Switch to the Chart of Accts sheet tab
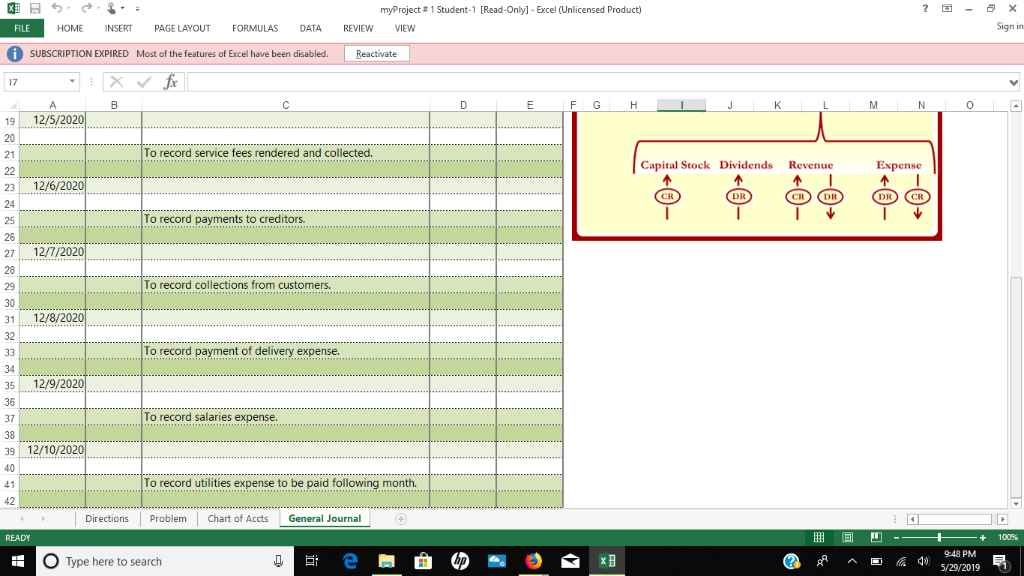This screenshot has width=1024, height=576. pyautogui.click(x=238, y=519)
